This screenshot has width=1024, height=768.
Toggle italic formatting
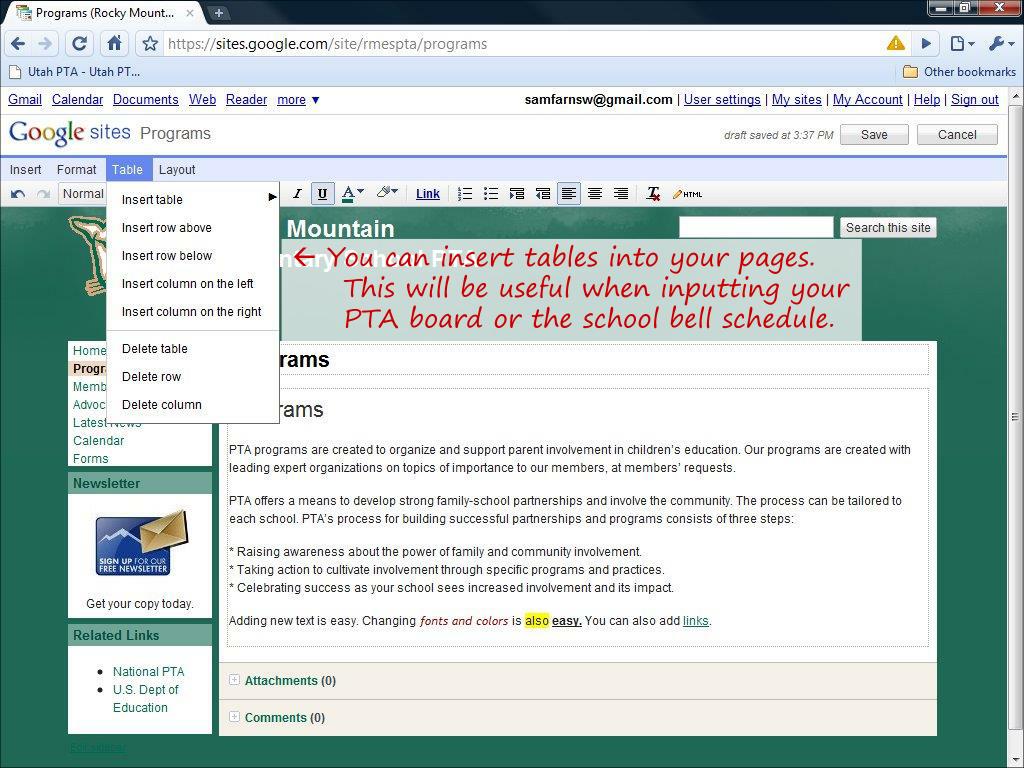297,193
